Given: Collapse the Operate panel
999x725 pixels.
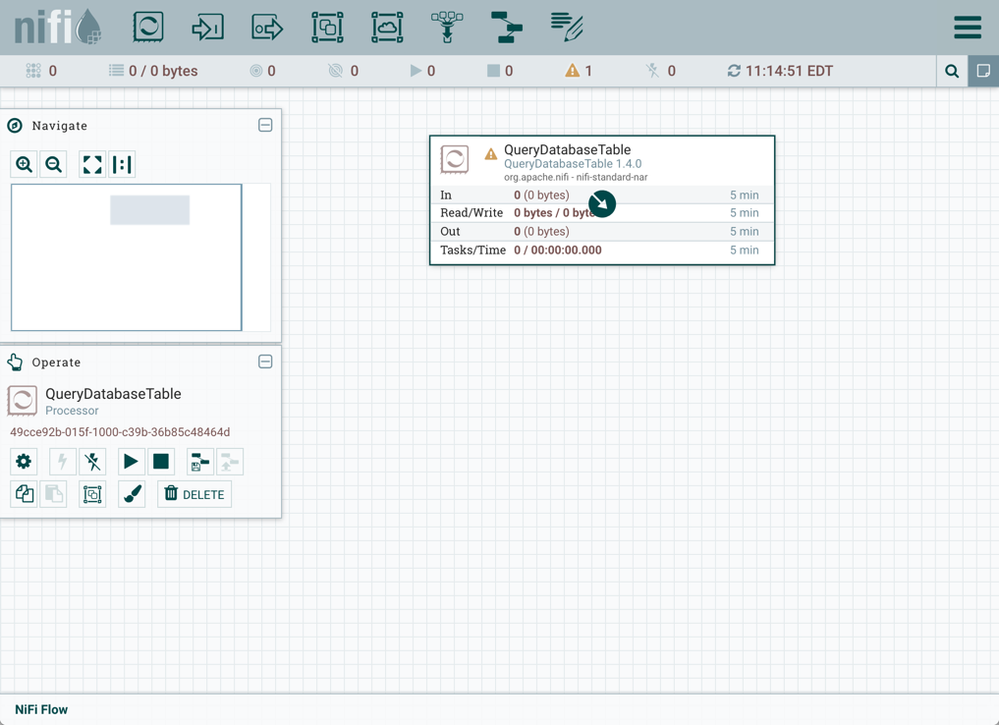Looking at the screenshot, I should coord(265,362).
